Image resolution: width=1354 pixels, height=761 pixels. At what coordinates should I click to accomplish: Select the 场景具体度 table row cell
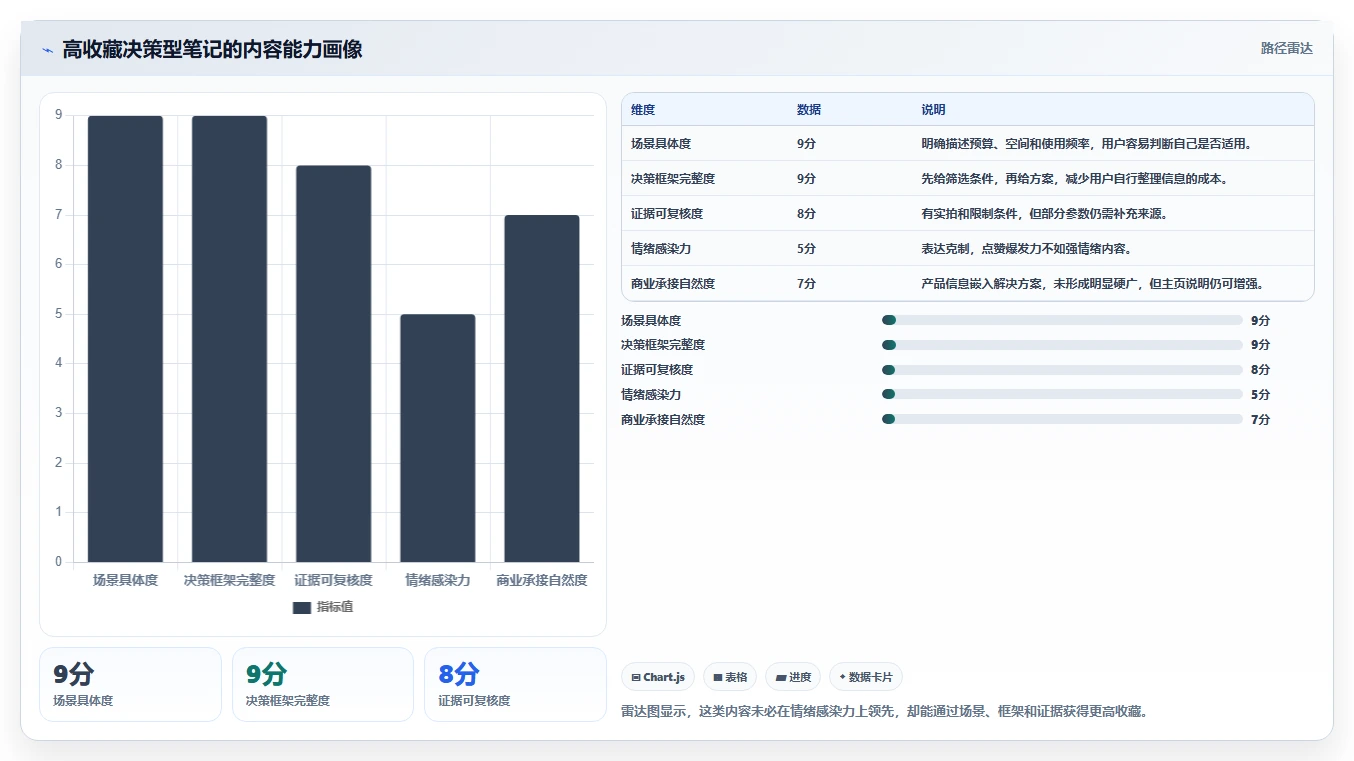tap(661, 144)
